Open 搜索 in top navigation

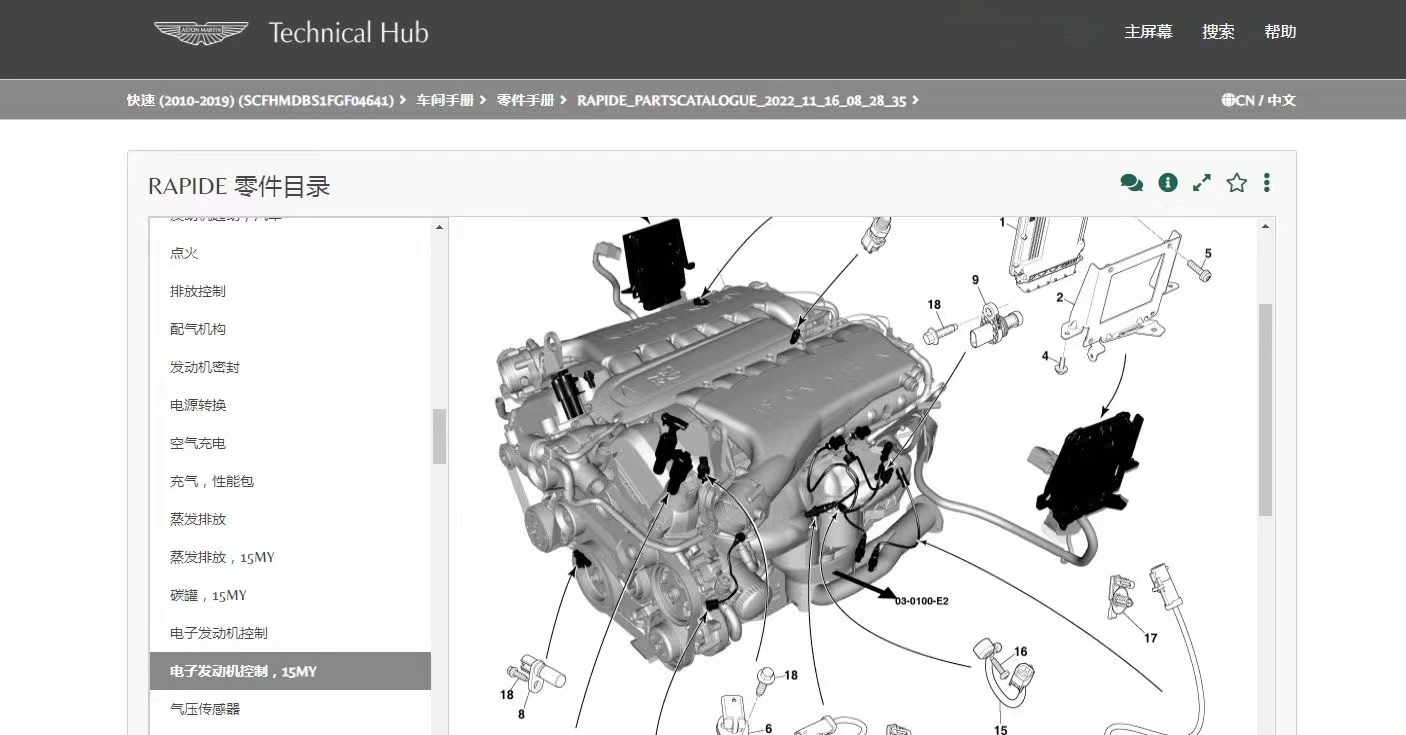1218,32
